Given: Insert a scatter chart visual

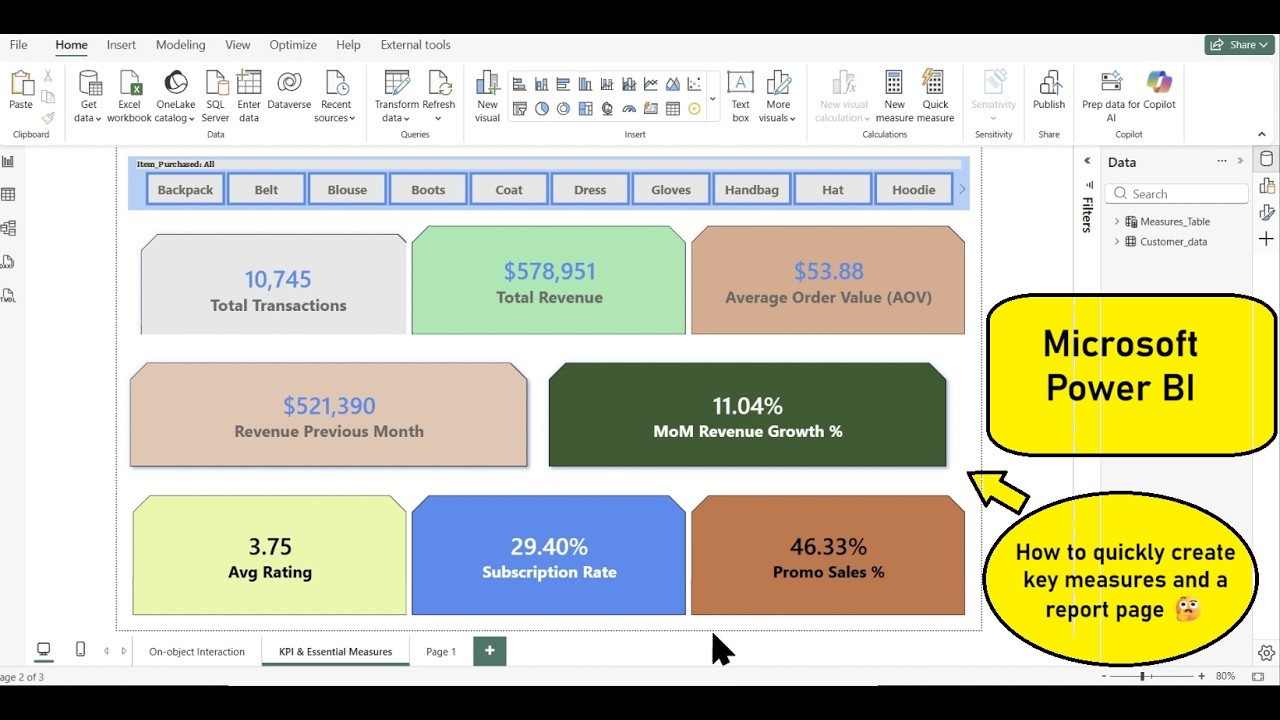Looking at the screenshot, I should (695, 84).
